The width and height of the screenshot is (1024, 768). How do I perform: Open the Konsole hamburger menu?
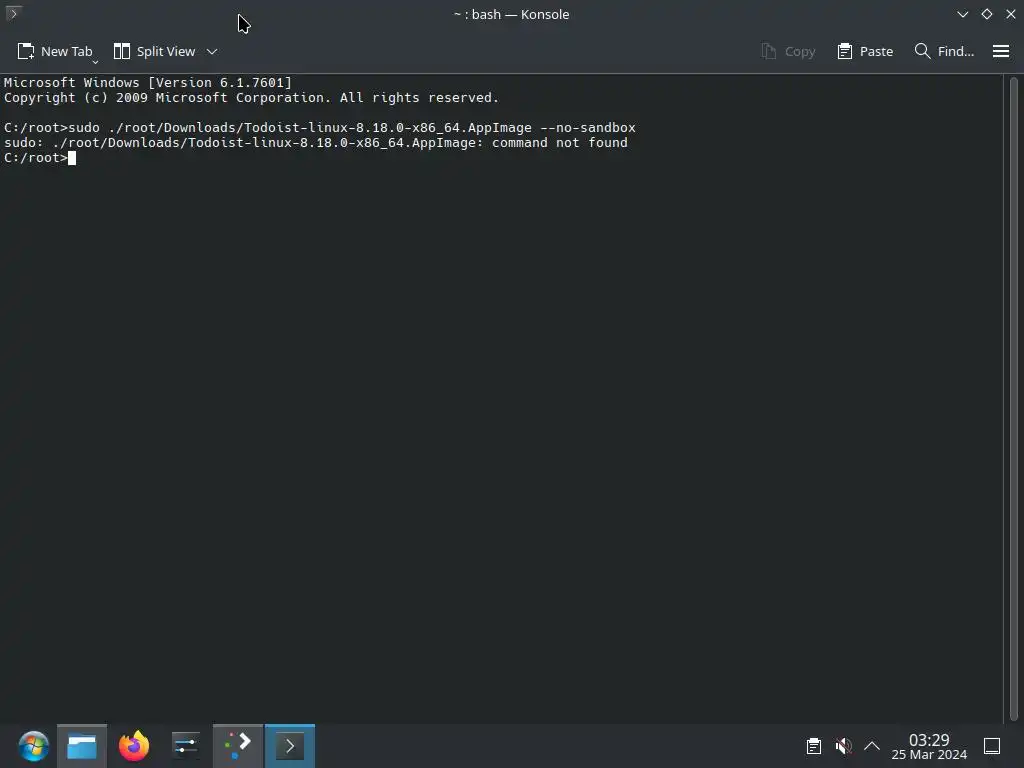pyautogui.click(x=1001, y=51)
